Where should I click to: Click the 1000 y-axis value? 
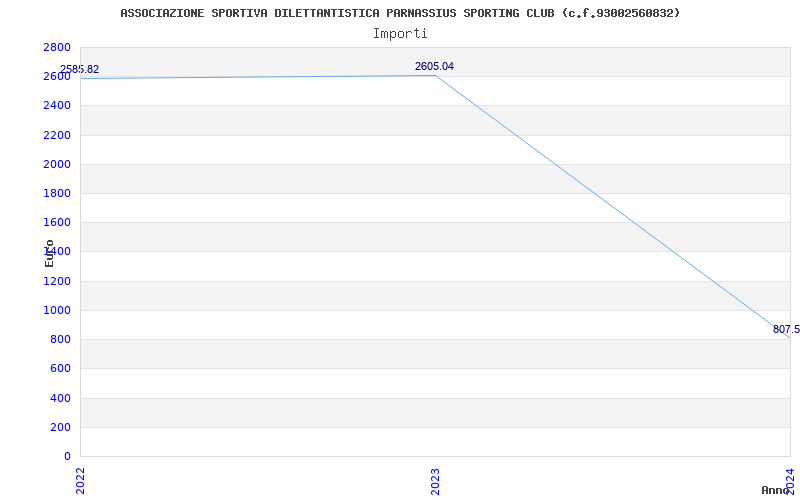coord(57,310)
